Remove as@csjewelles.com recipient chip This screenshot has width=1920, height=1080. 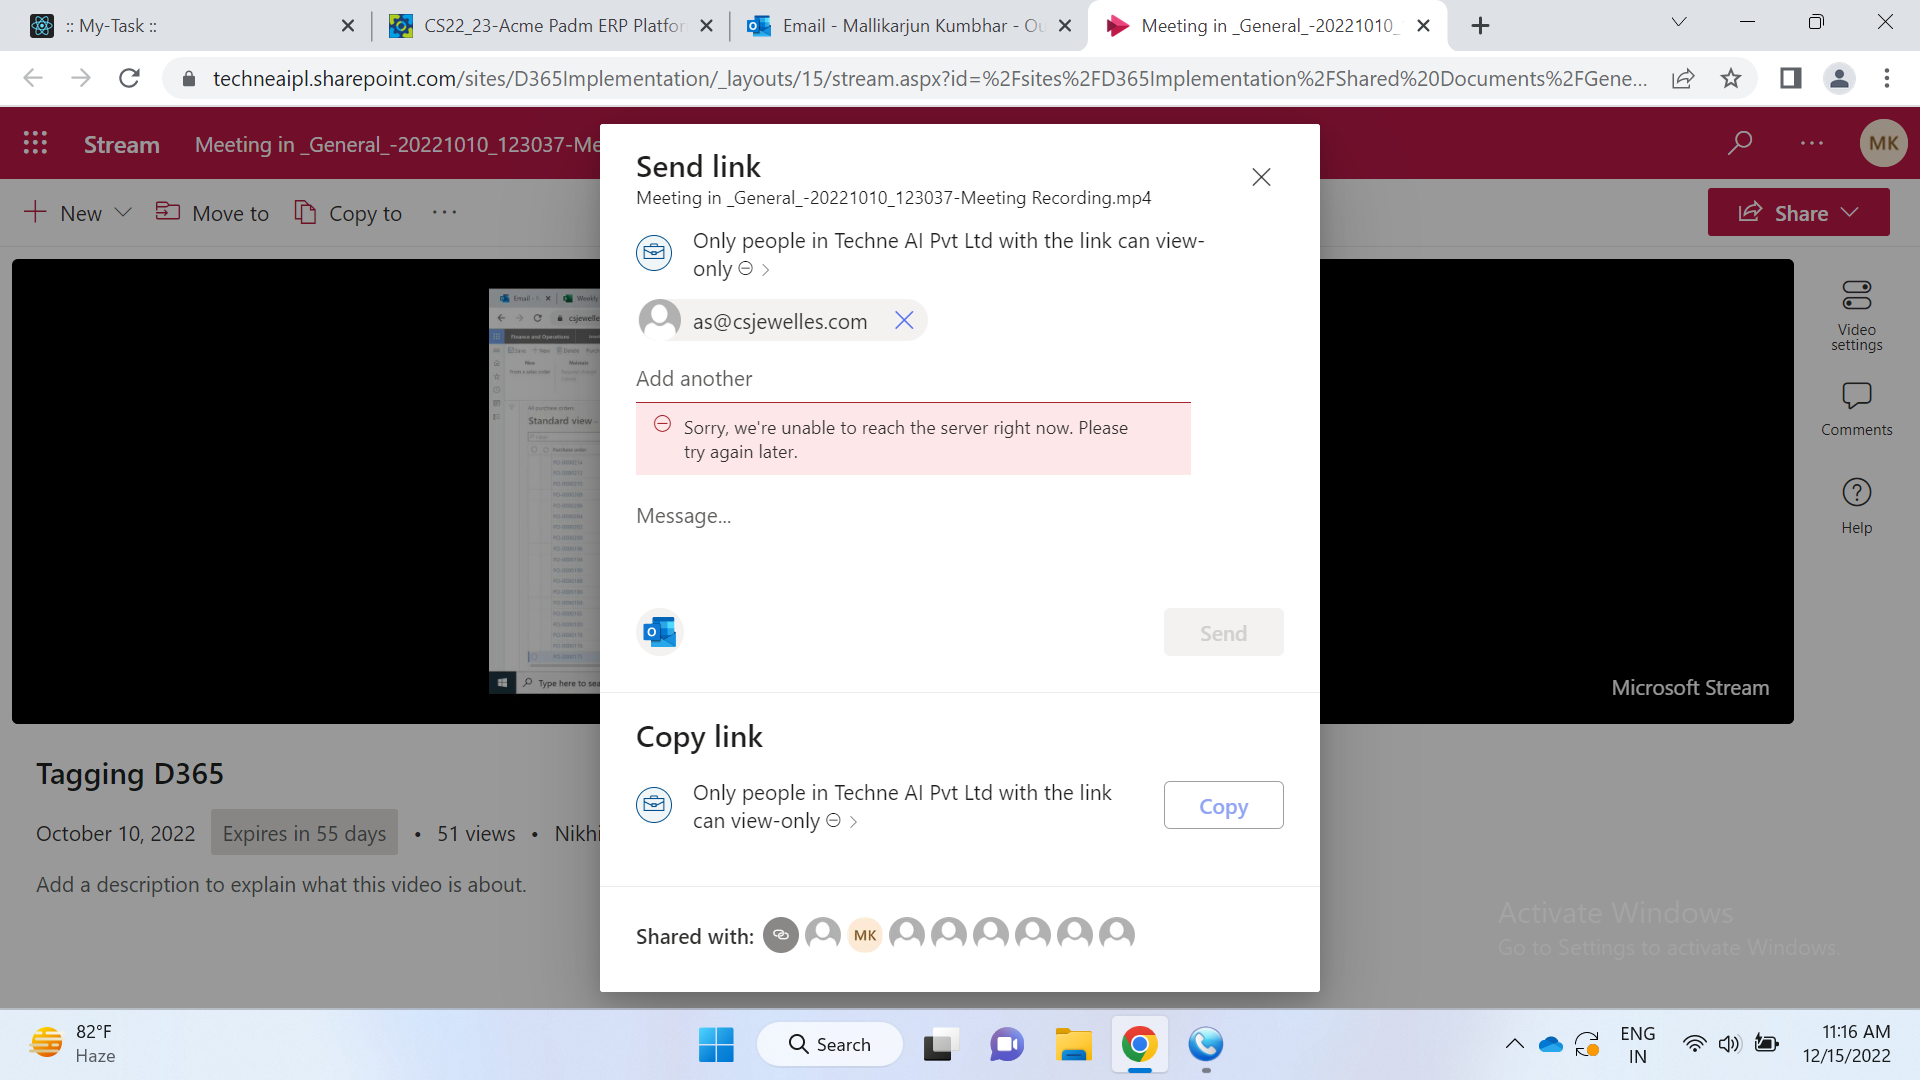click(904, 320)
